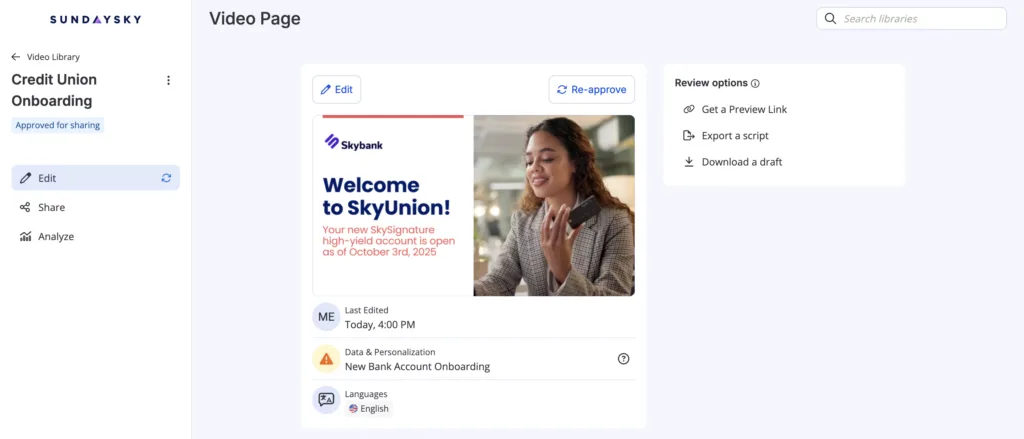Screen dimensions: 1024x439
Task: Click the SundaySky logo
Action: (94, 19)
